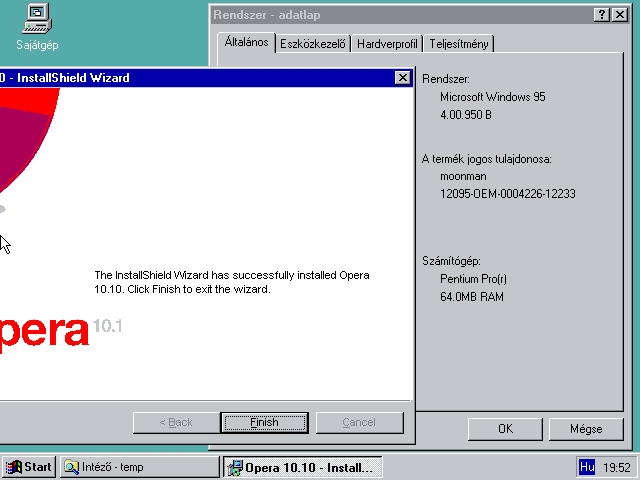This screenshot has height=480, width=640.
Task: Switch to the Eszközkezelő tab
Action: click(313, 44)
